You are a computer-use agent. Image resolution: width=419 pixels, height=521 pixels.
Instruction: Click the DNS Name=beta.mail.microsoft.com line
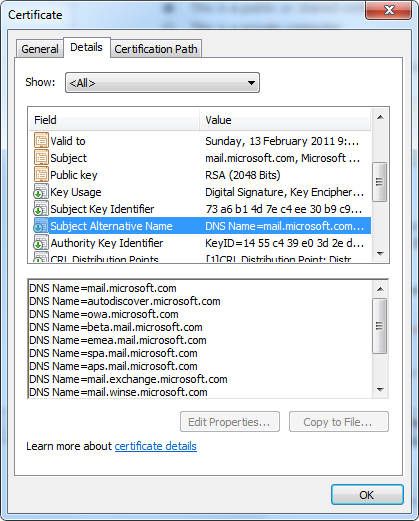pyautogui.click(x=116, y=327)
